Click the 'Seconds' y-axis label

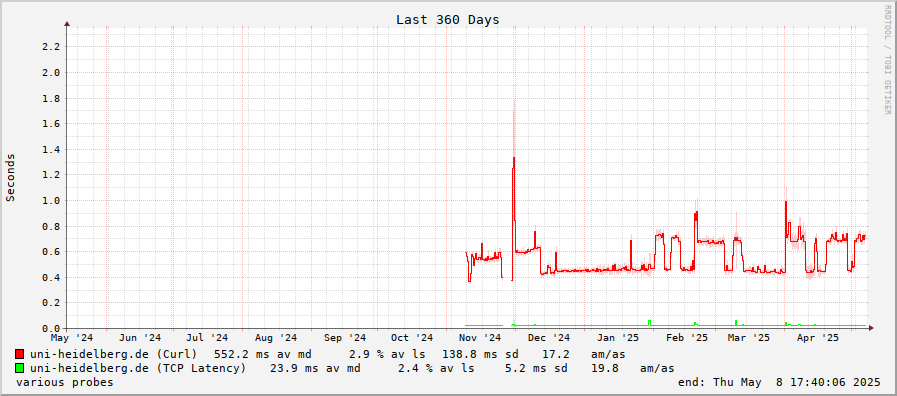[10, 177]
